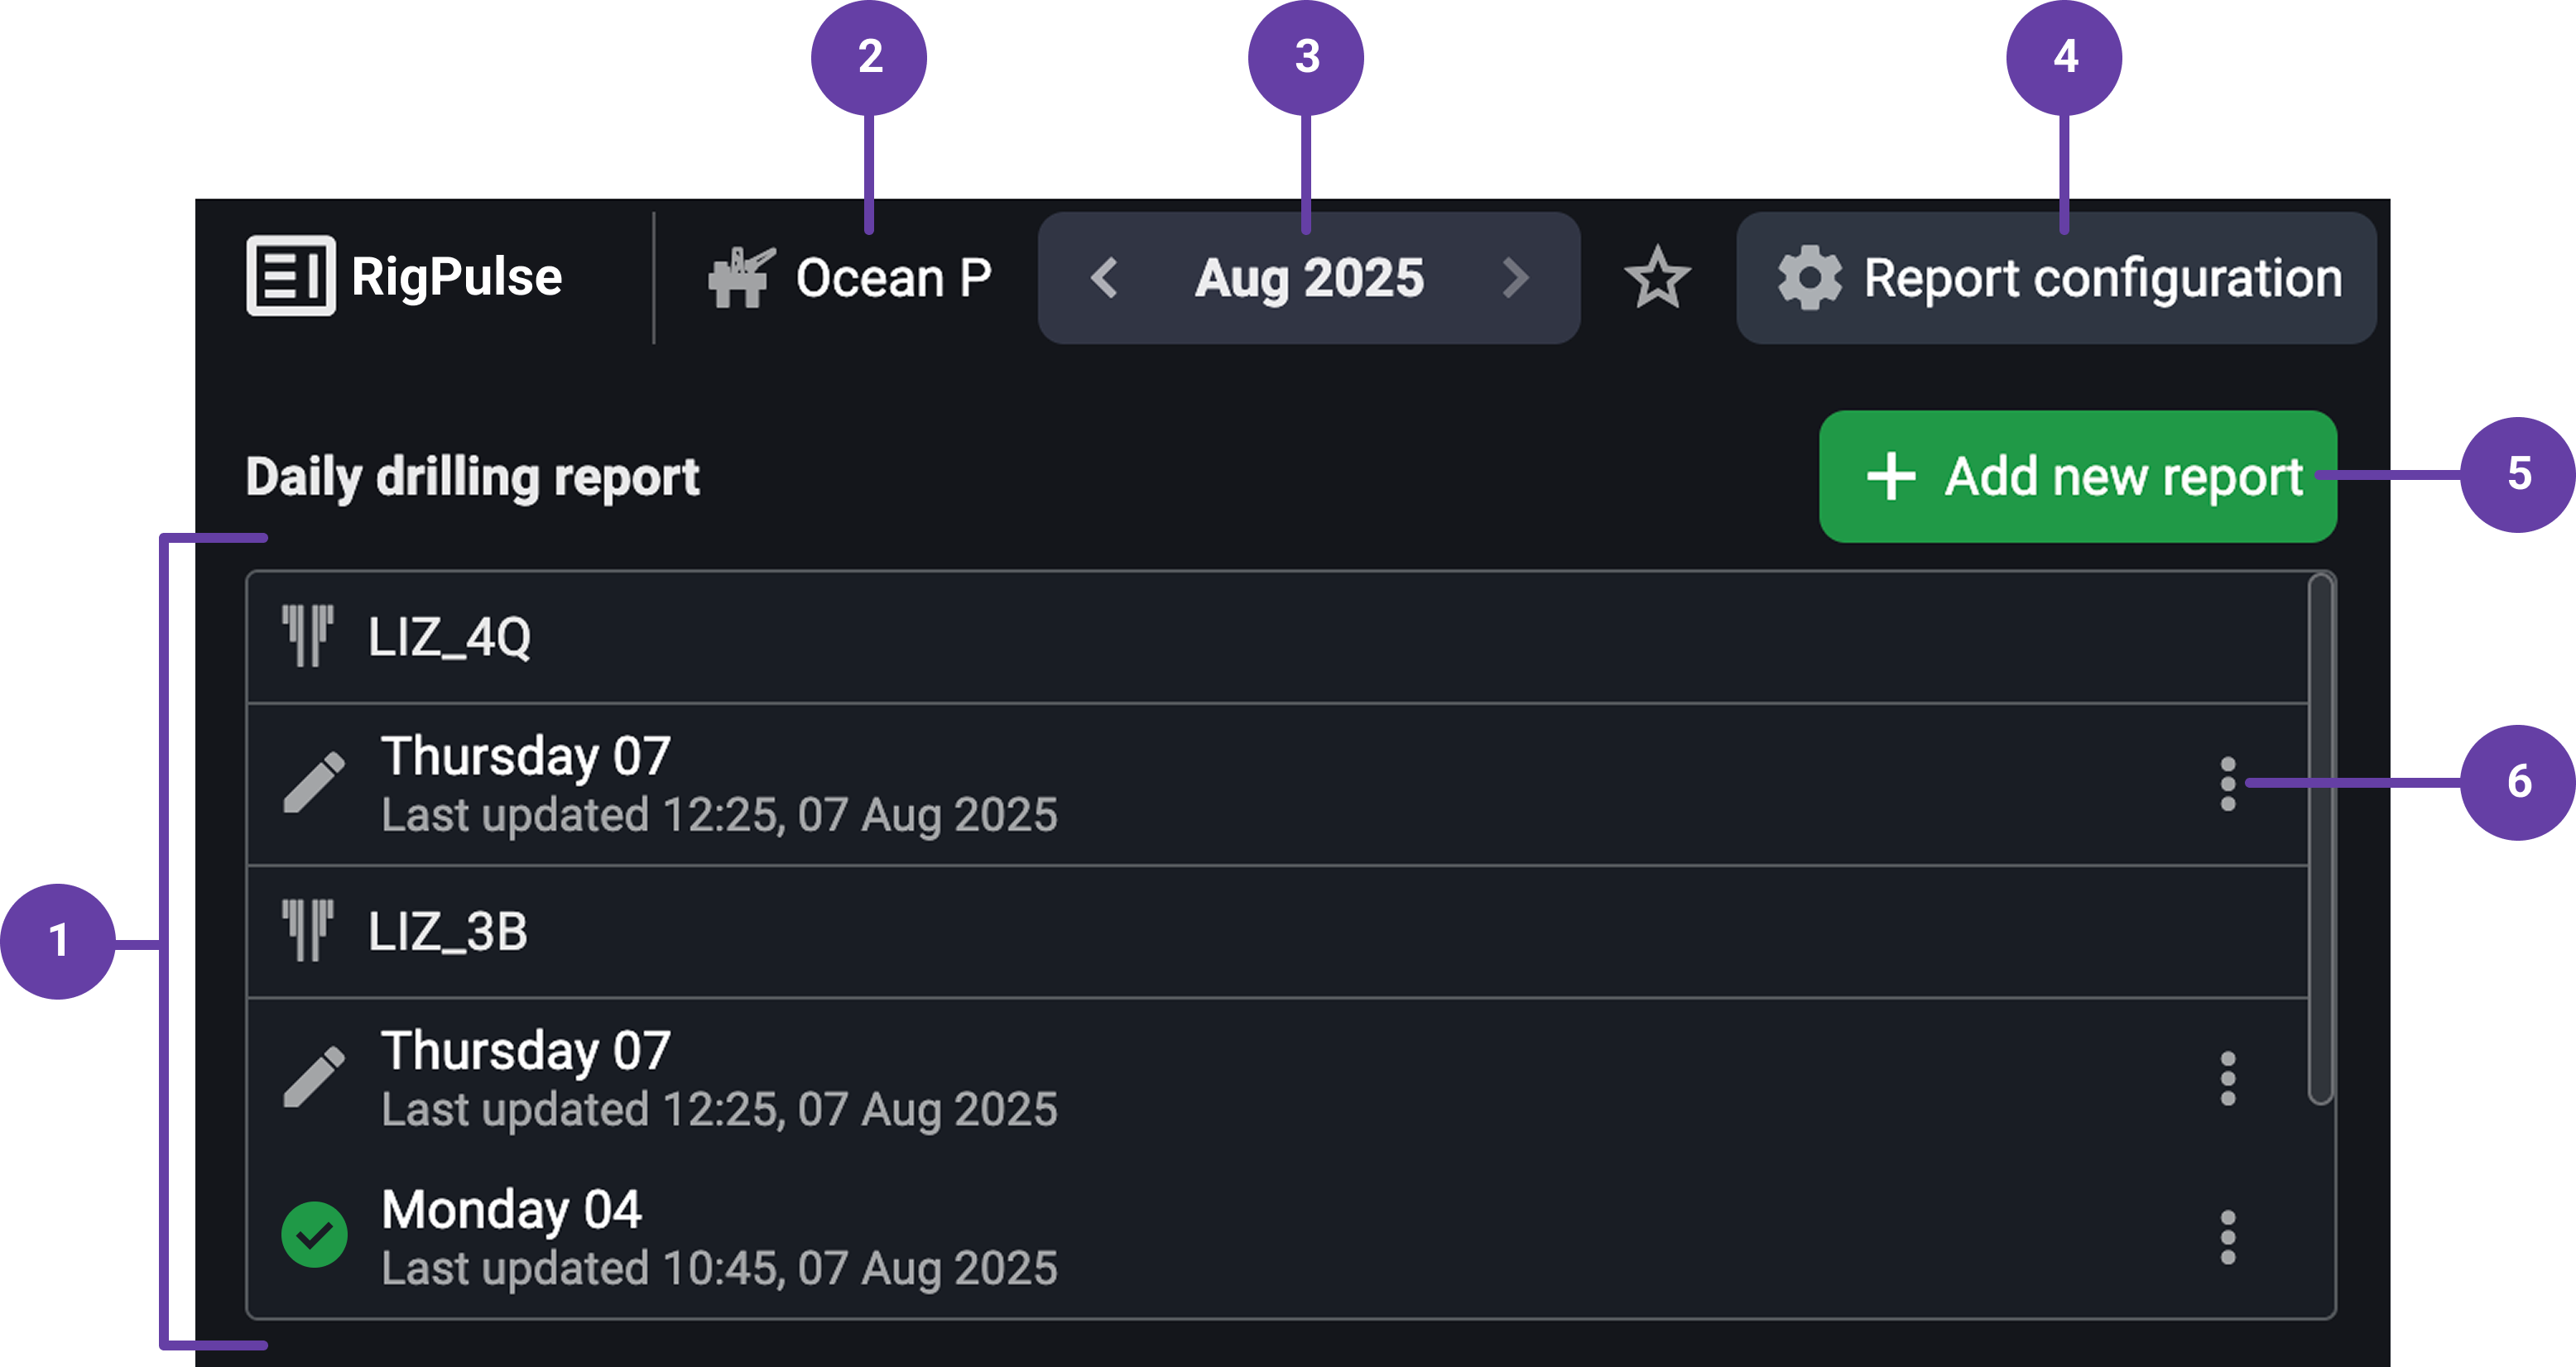Advance to next month with right chevron
The image size is (2576, 1367).
[x=1516, y=278]
